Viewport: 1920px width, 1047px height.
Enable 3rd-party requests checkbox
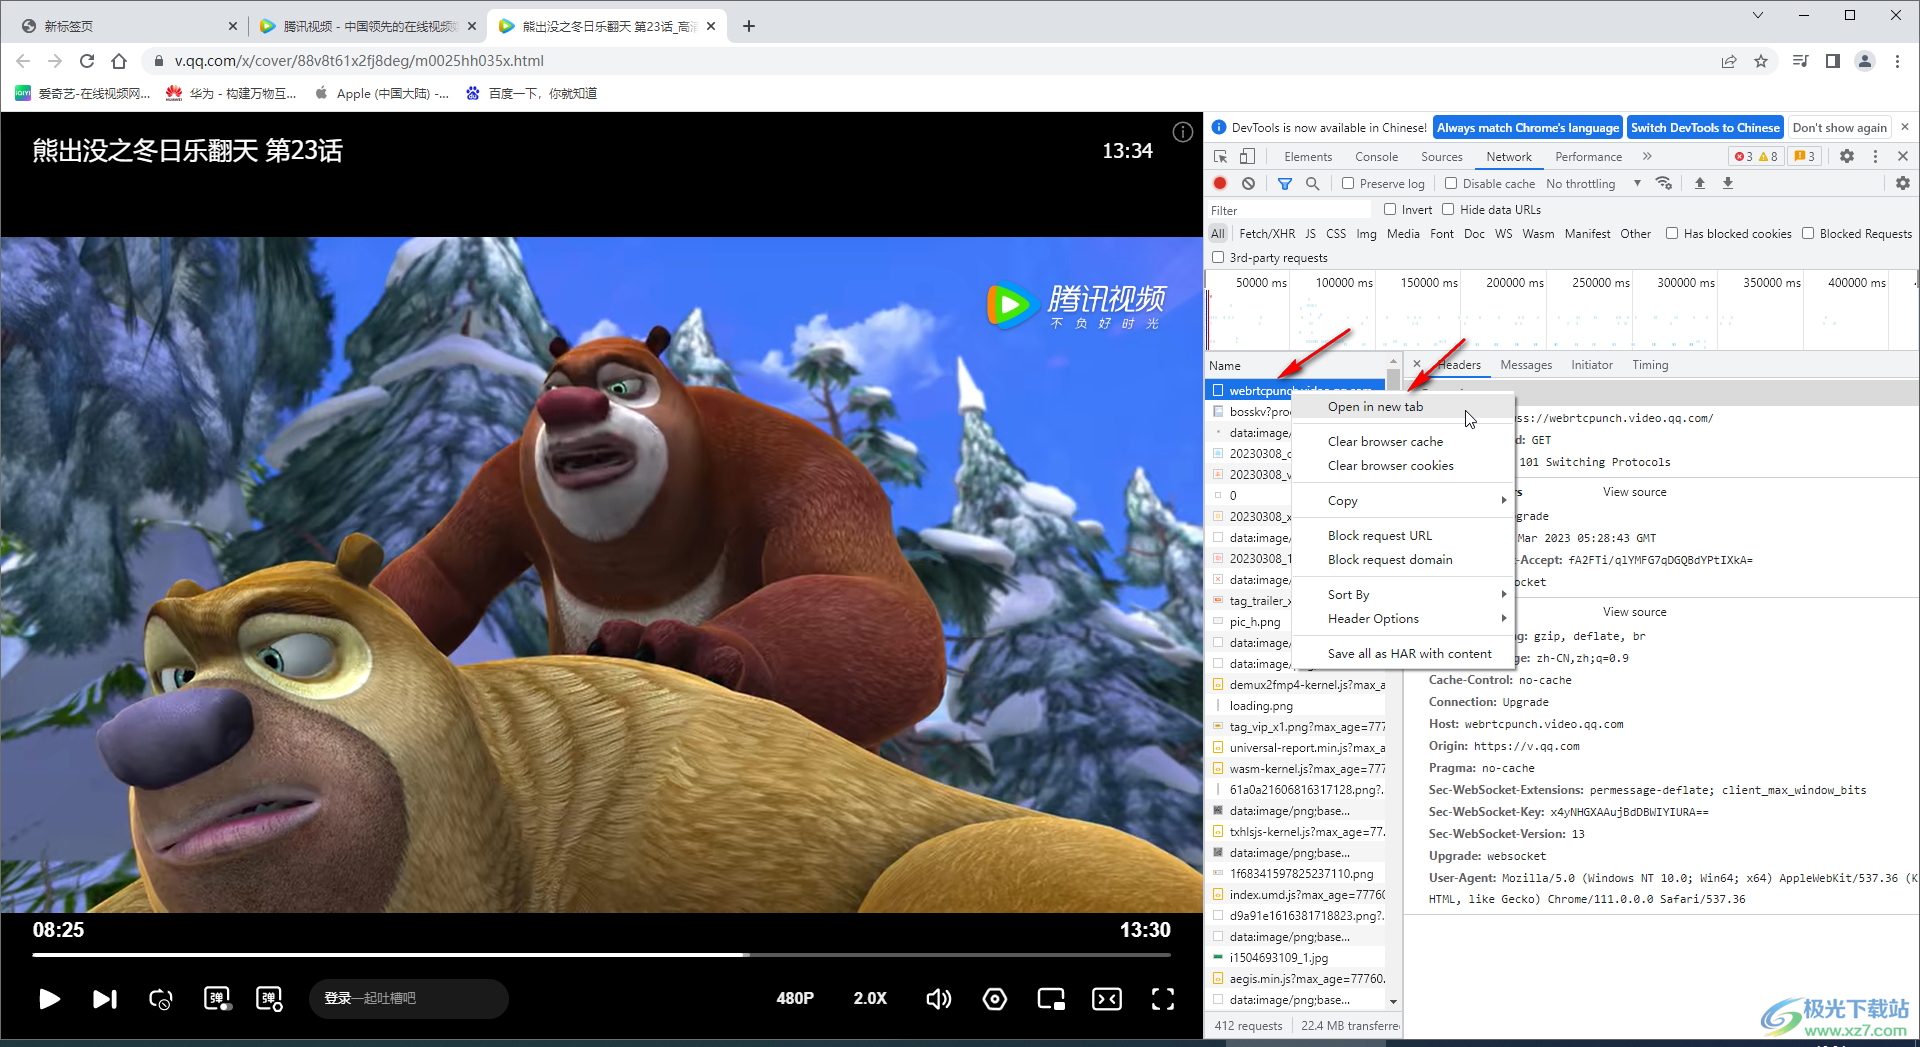pyautogui.click(x=1218, y=257)
